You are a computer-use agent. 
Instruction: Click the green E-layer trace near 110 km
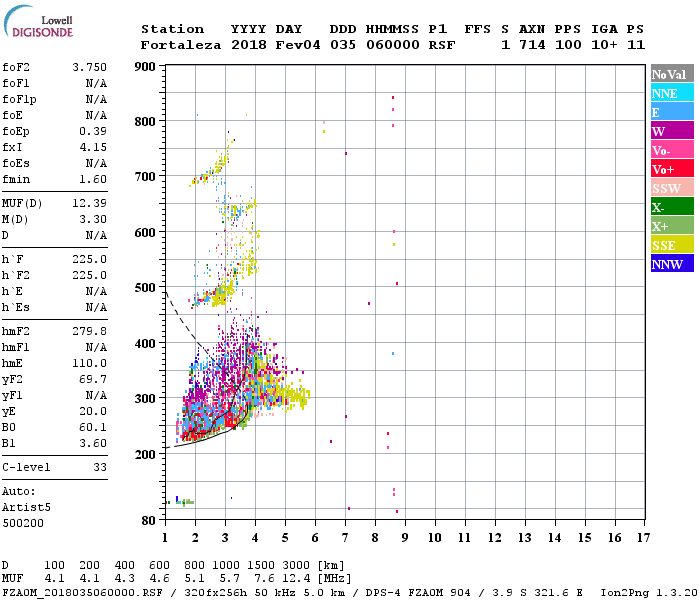click(185, 502)
